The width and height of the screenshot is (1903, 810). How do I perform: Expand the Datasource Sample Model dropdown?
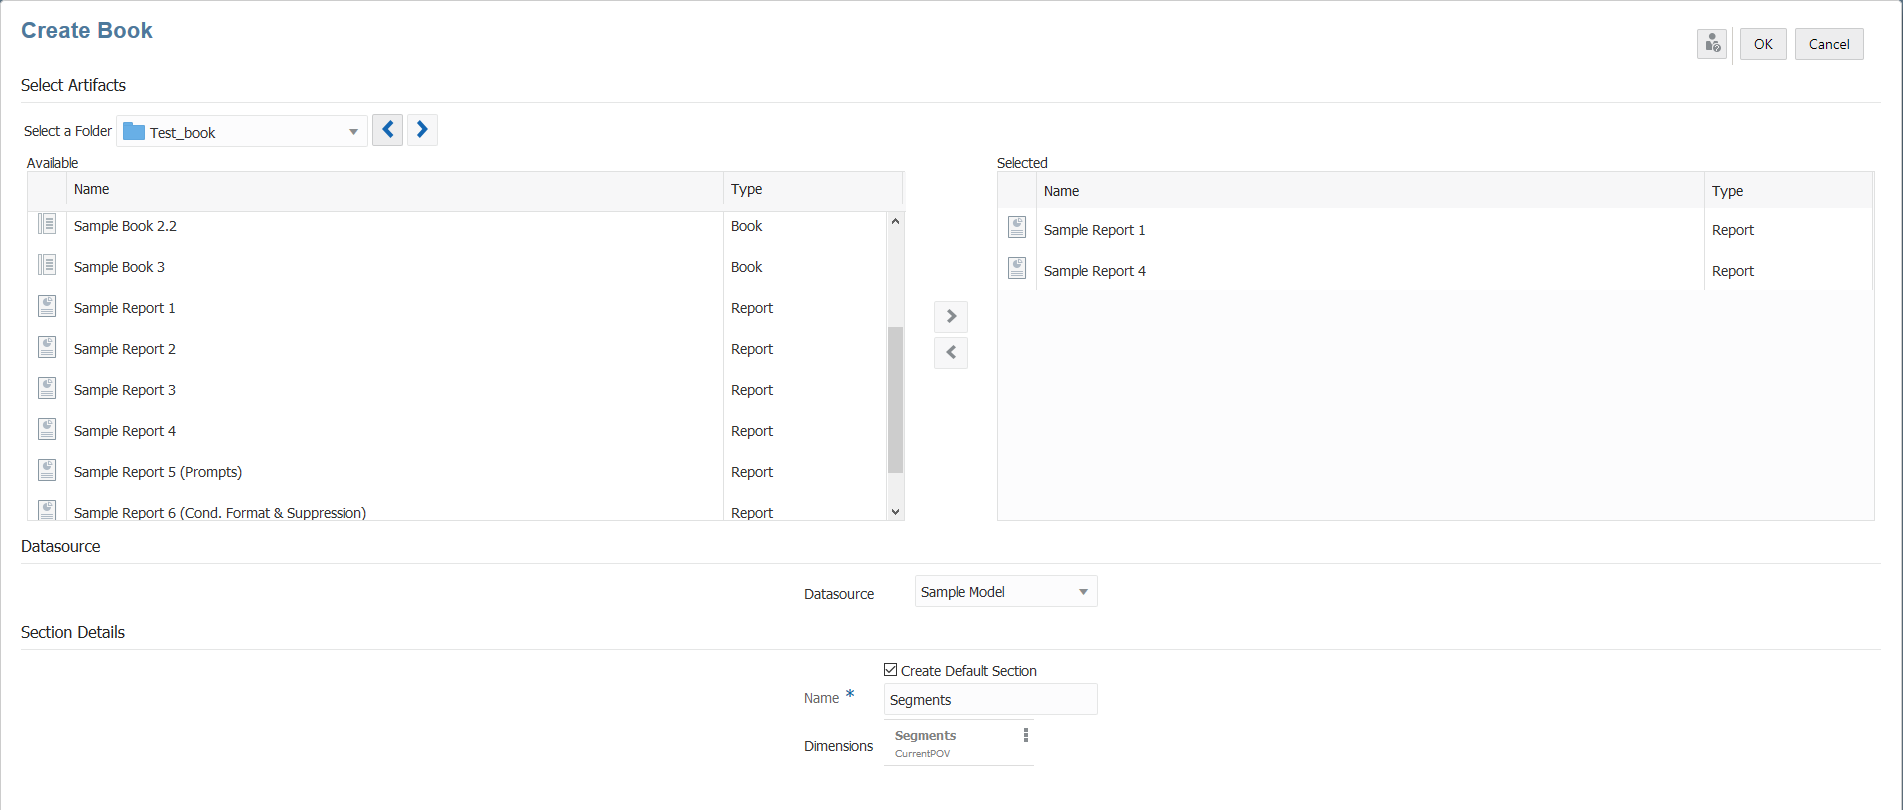tap(1083, 592)
